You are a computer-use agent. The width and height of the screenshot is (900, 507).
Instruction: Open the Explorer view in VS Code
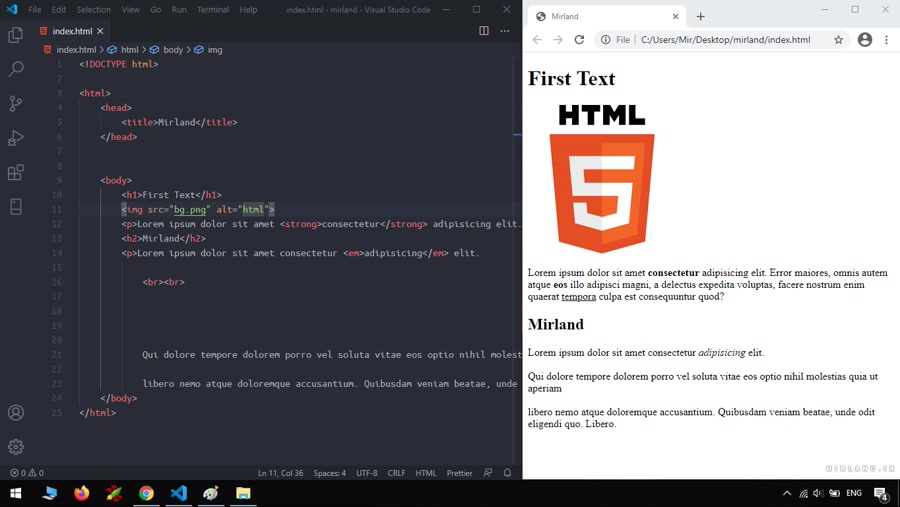click(x=15, y=35)
